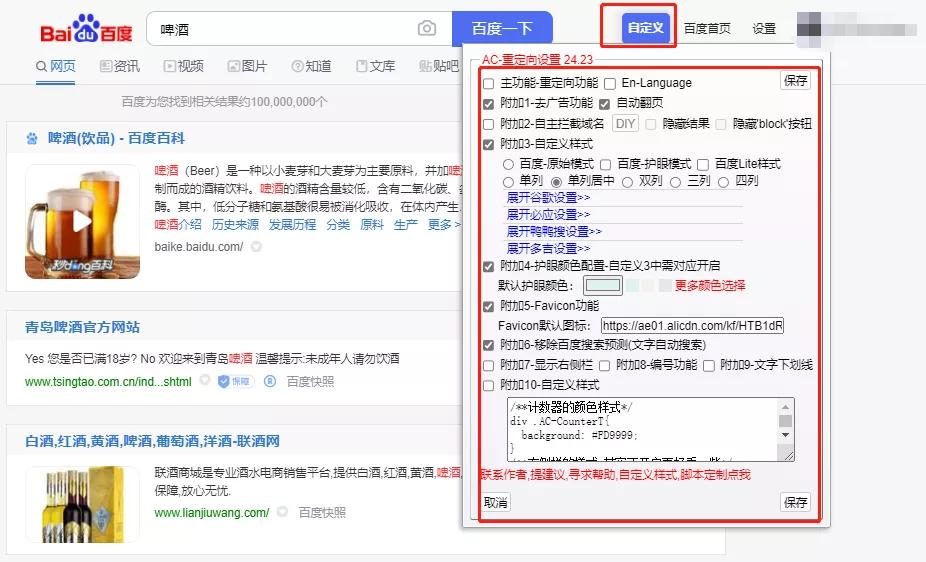Select 单列居中 layout radio

coord(556,182)
